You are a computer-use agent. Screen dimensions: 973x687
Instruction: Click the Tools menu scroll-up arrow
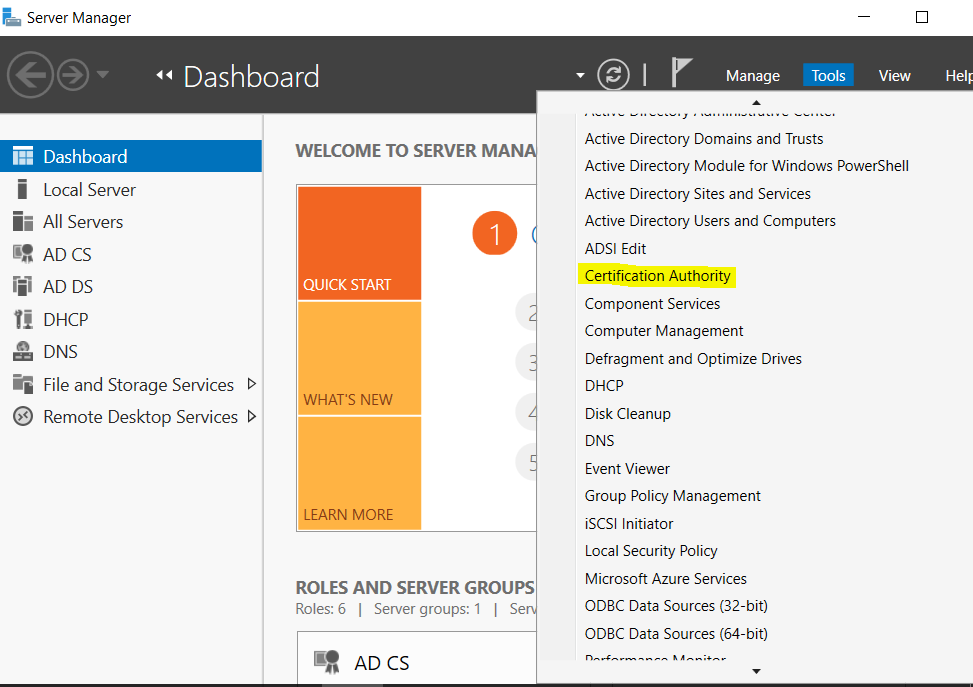[756, 102]
